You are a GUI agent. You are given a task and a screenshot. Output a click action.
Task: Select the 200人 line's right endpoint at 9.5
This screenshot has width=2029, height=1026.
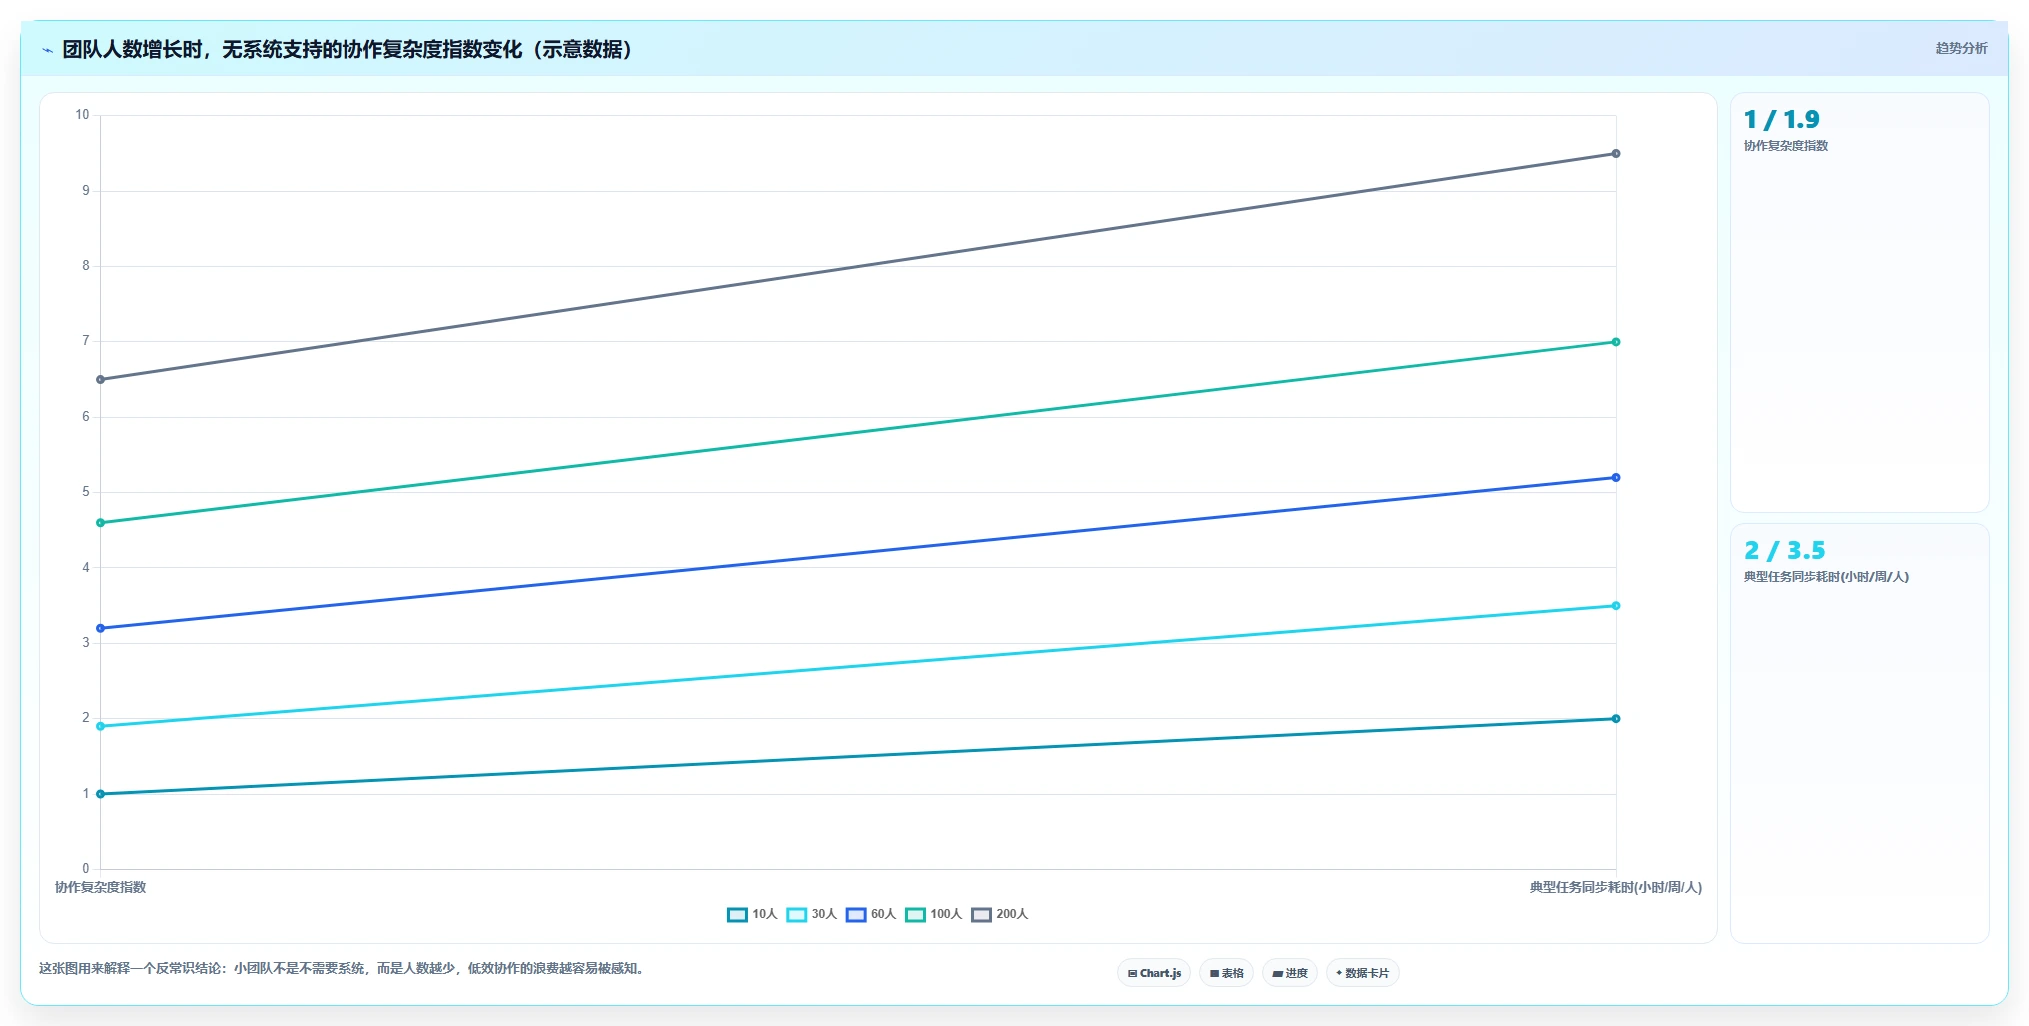pyautogui.click(x=1616, y=153)
